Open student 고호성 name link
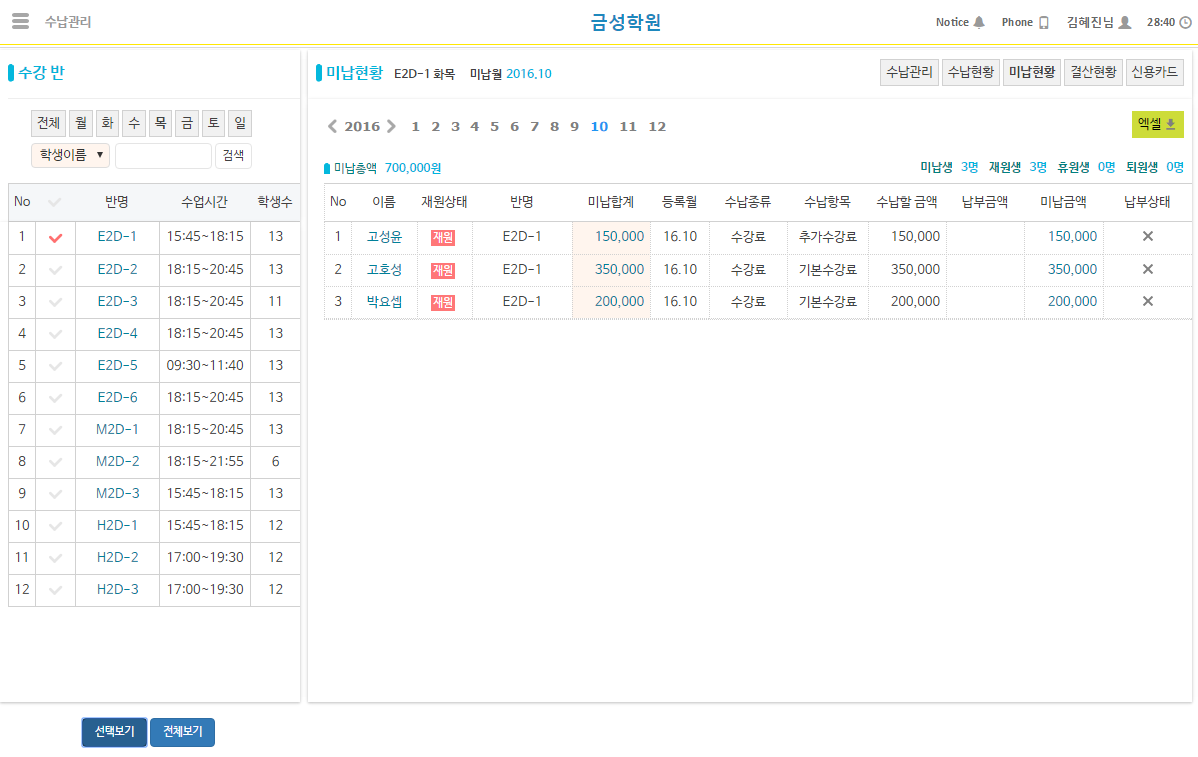Screen dimensions: 1198x757 pos(384,270)
